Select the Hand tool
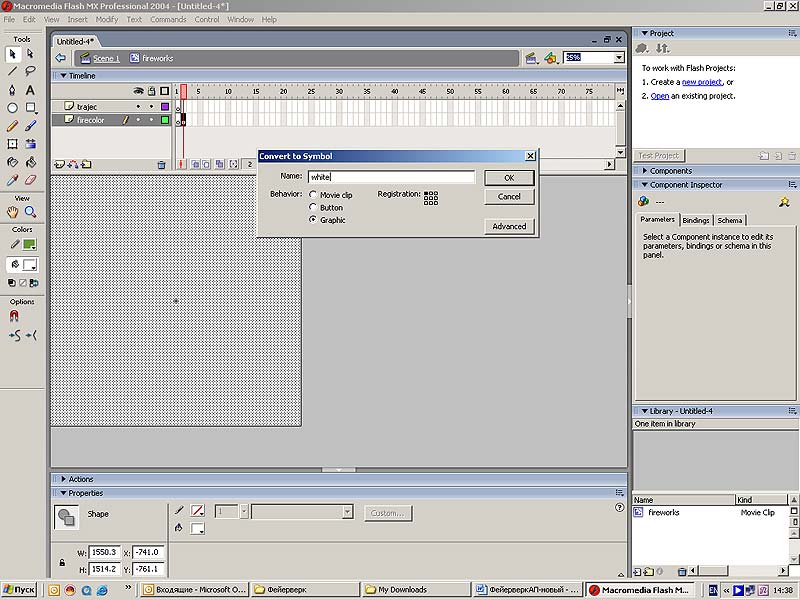The height and width of the screenshot is (600, 800). point(13,212)
